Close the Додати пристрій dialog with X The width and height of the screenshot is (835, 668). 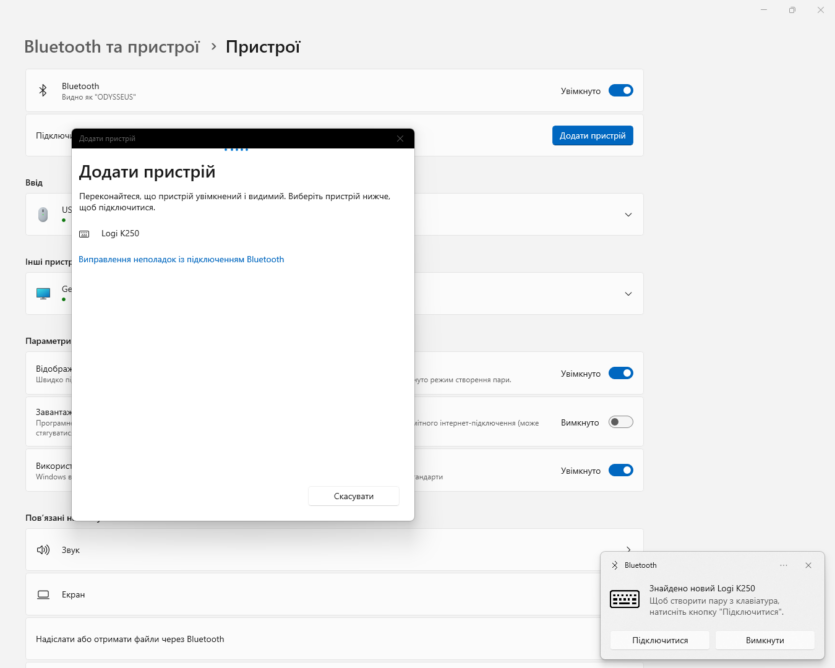tap(400, 139)
